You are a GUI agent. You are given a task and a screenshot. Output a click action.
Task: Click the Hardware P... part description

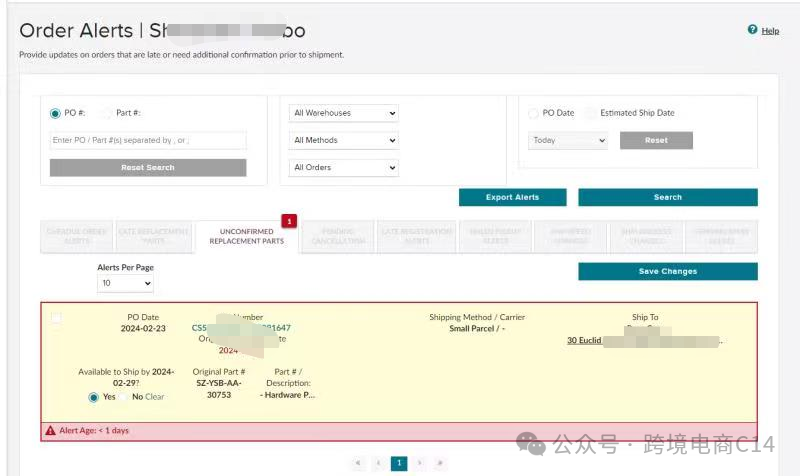pyautogui.click(x=287, y=395)
